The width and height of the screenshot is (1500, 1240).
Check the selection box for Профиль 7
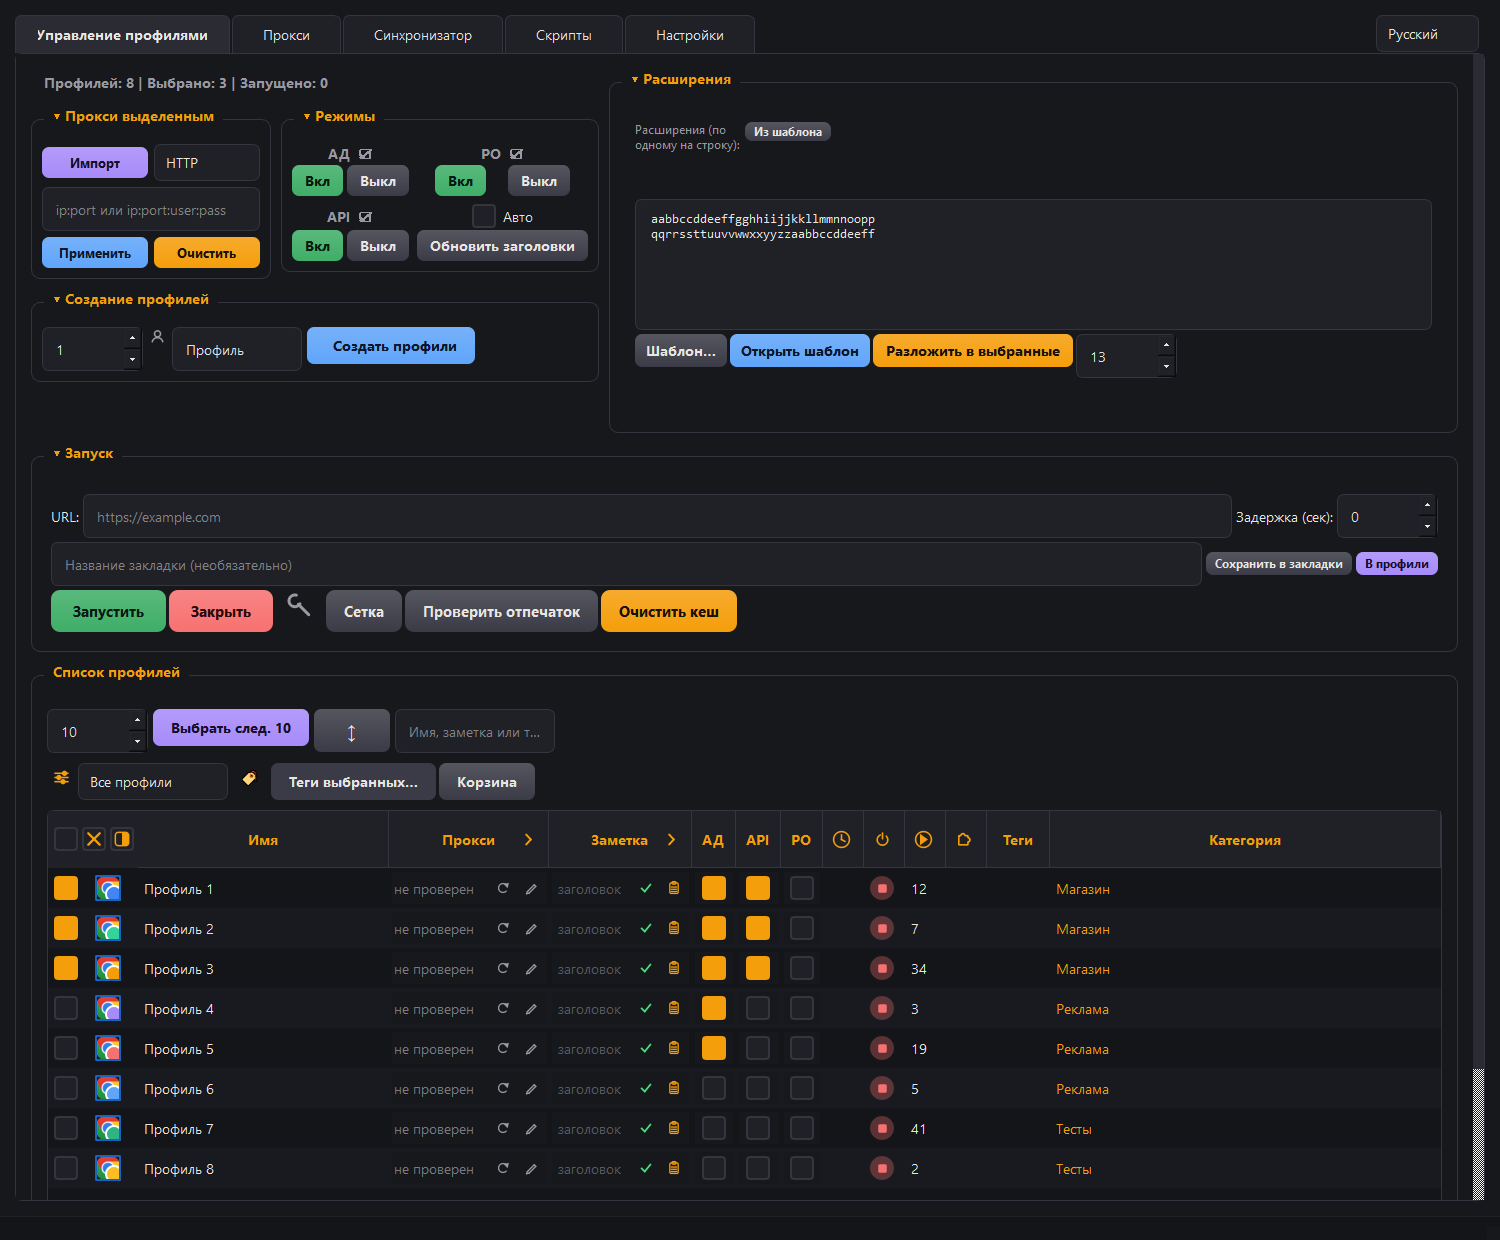click(66, 1128)
